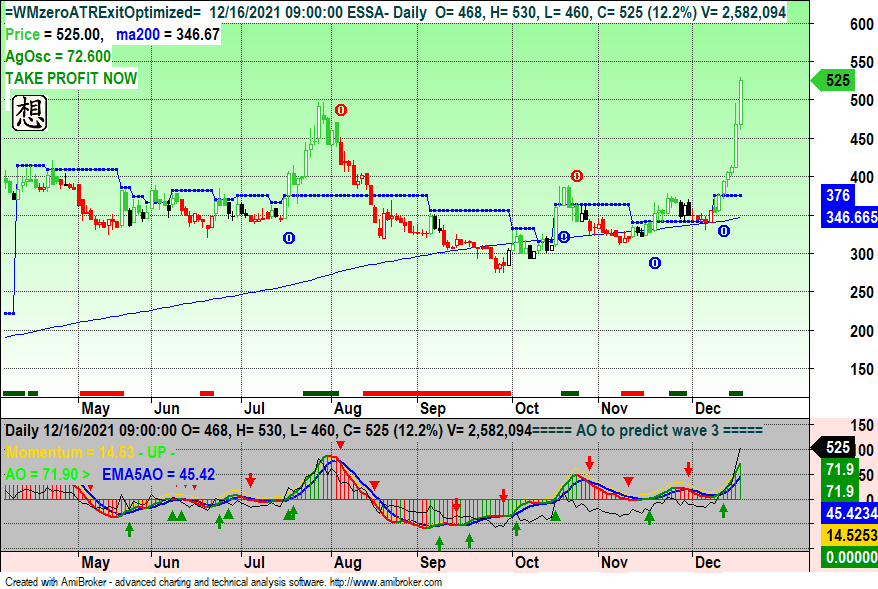Click the AO to predict wave 3 title
The width and height of the screenshot is (878, 589).
[x=647, y=431]
